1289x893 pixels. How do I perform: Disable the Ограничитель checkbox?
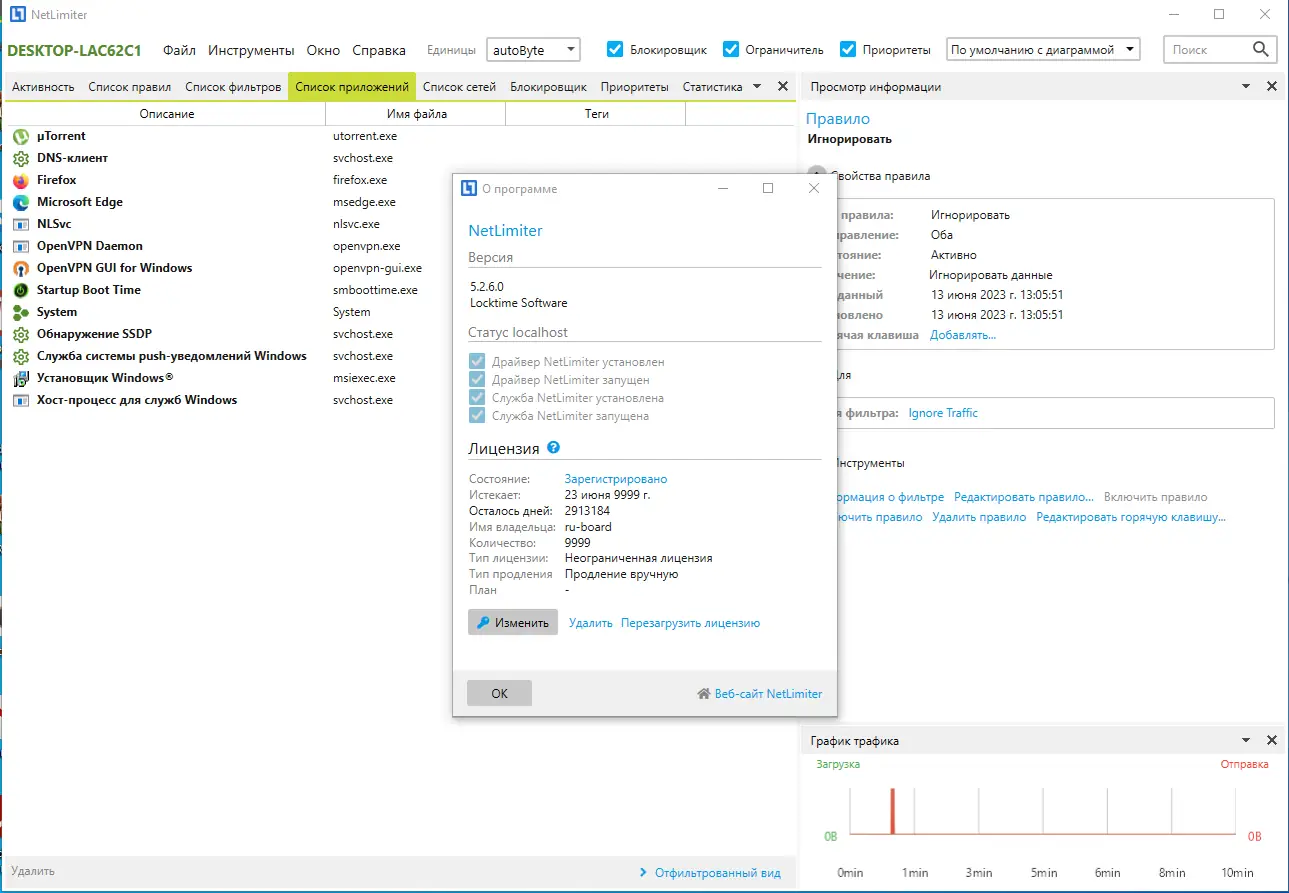pyautogui.click(x=731, y=49)
